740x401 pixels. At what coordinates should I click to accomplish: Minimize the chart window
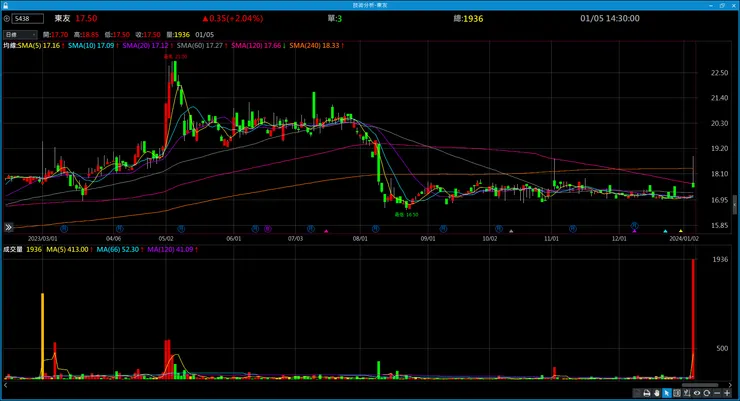[x=711, y=5]
